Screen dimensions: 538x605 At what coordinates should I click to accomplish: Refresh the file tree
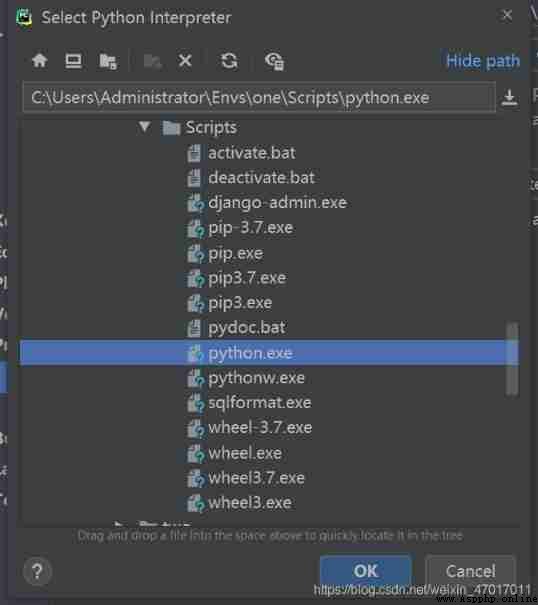(229, 61)
